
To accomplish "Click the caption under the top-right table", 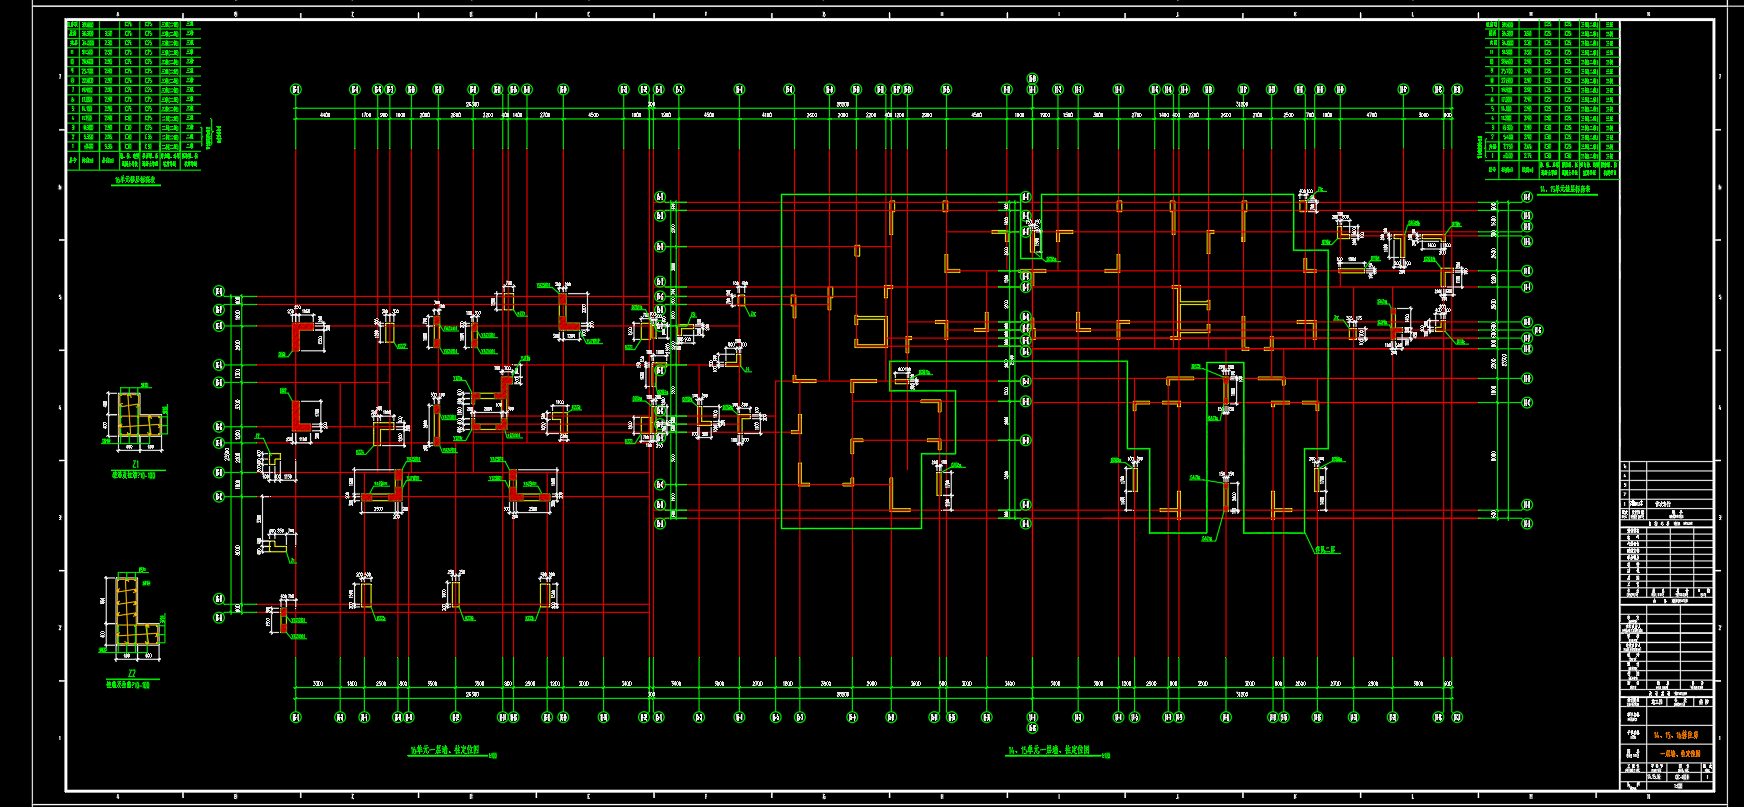I will [x=1564, y=189].
